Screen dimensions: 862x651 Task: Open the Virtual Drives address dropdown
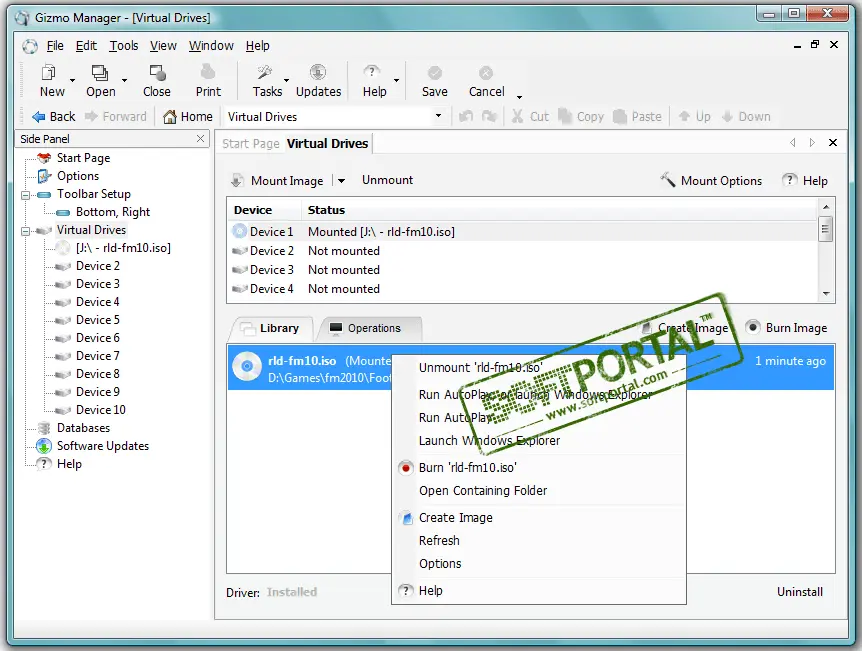[438, 117]
